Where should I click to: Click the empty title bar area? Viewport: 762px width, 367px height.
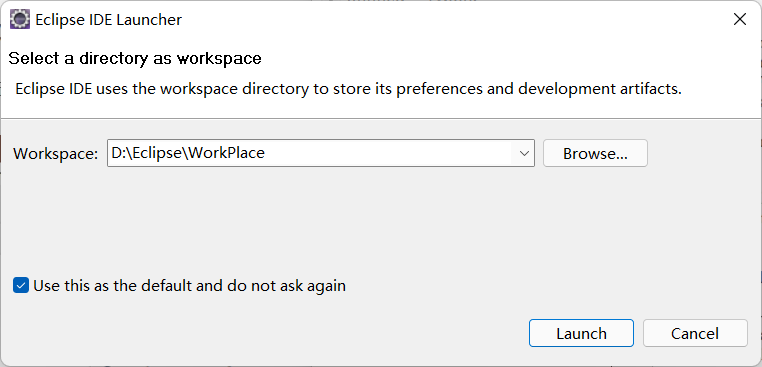coord(452,19)
